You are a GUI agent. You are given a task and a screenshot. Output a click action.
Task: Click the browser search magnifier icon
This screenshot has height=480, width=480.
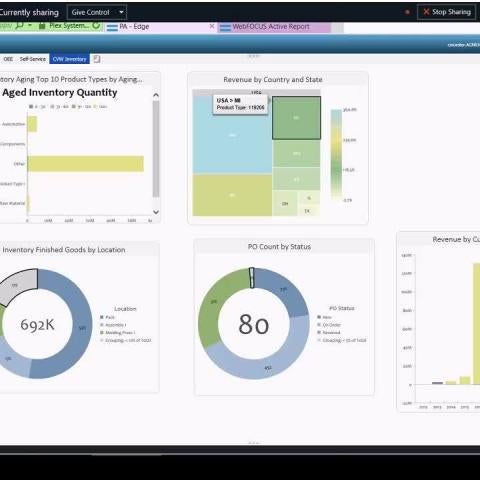click(x=20, y=26)
